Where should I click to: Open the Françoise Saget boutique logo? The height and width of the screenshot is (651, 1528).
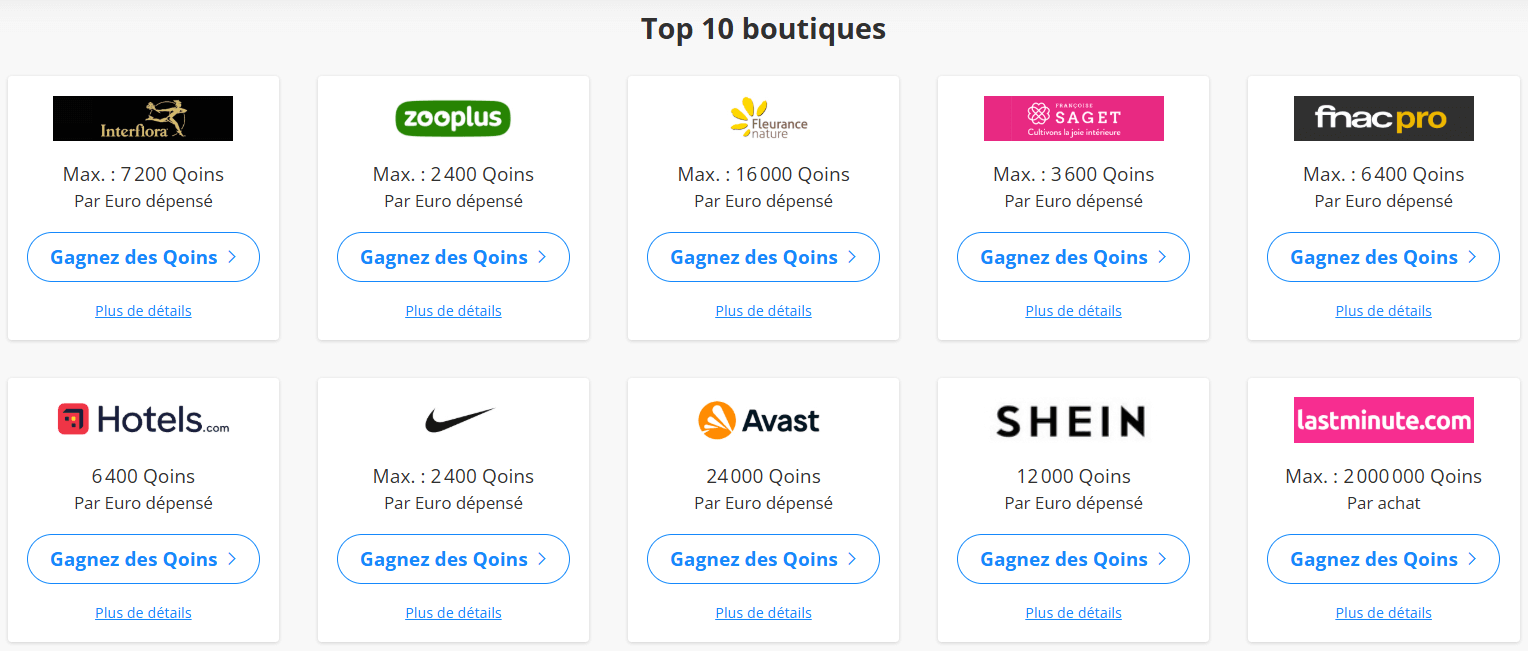click(x=1073, y=118)
